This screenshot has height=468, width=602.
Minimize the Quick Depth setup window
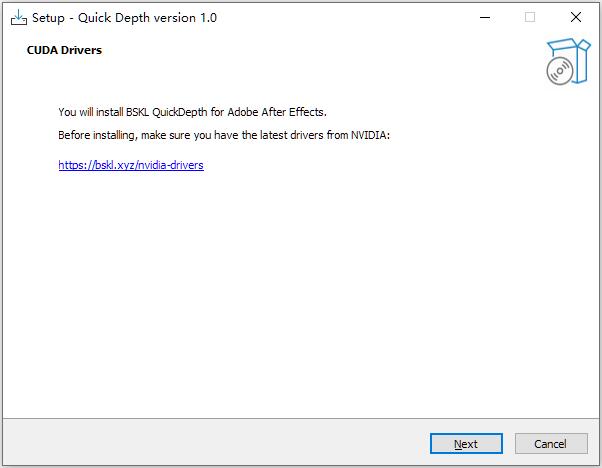[485, 17]
